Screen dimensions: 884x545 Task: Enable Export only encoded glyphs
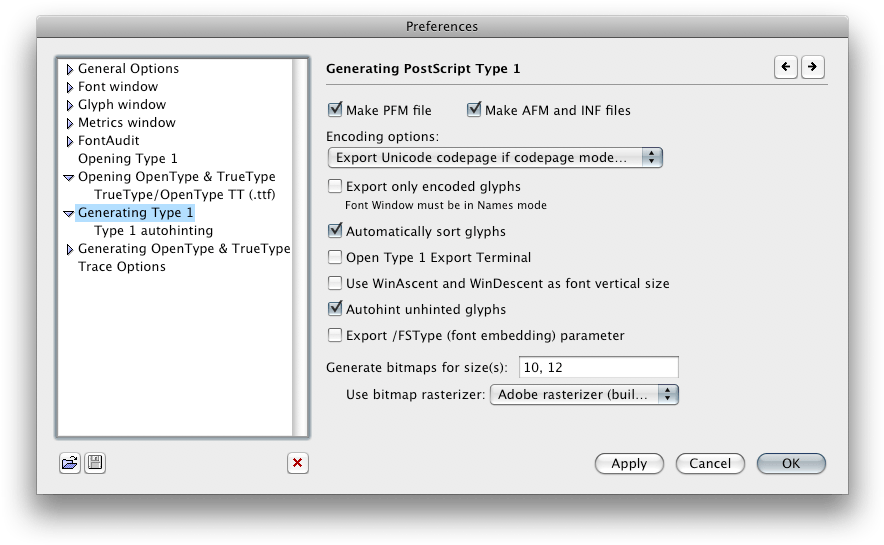(x=336, y=186)
